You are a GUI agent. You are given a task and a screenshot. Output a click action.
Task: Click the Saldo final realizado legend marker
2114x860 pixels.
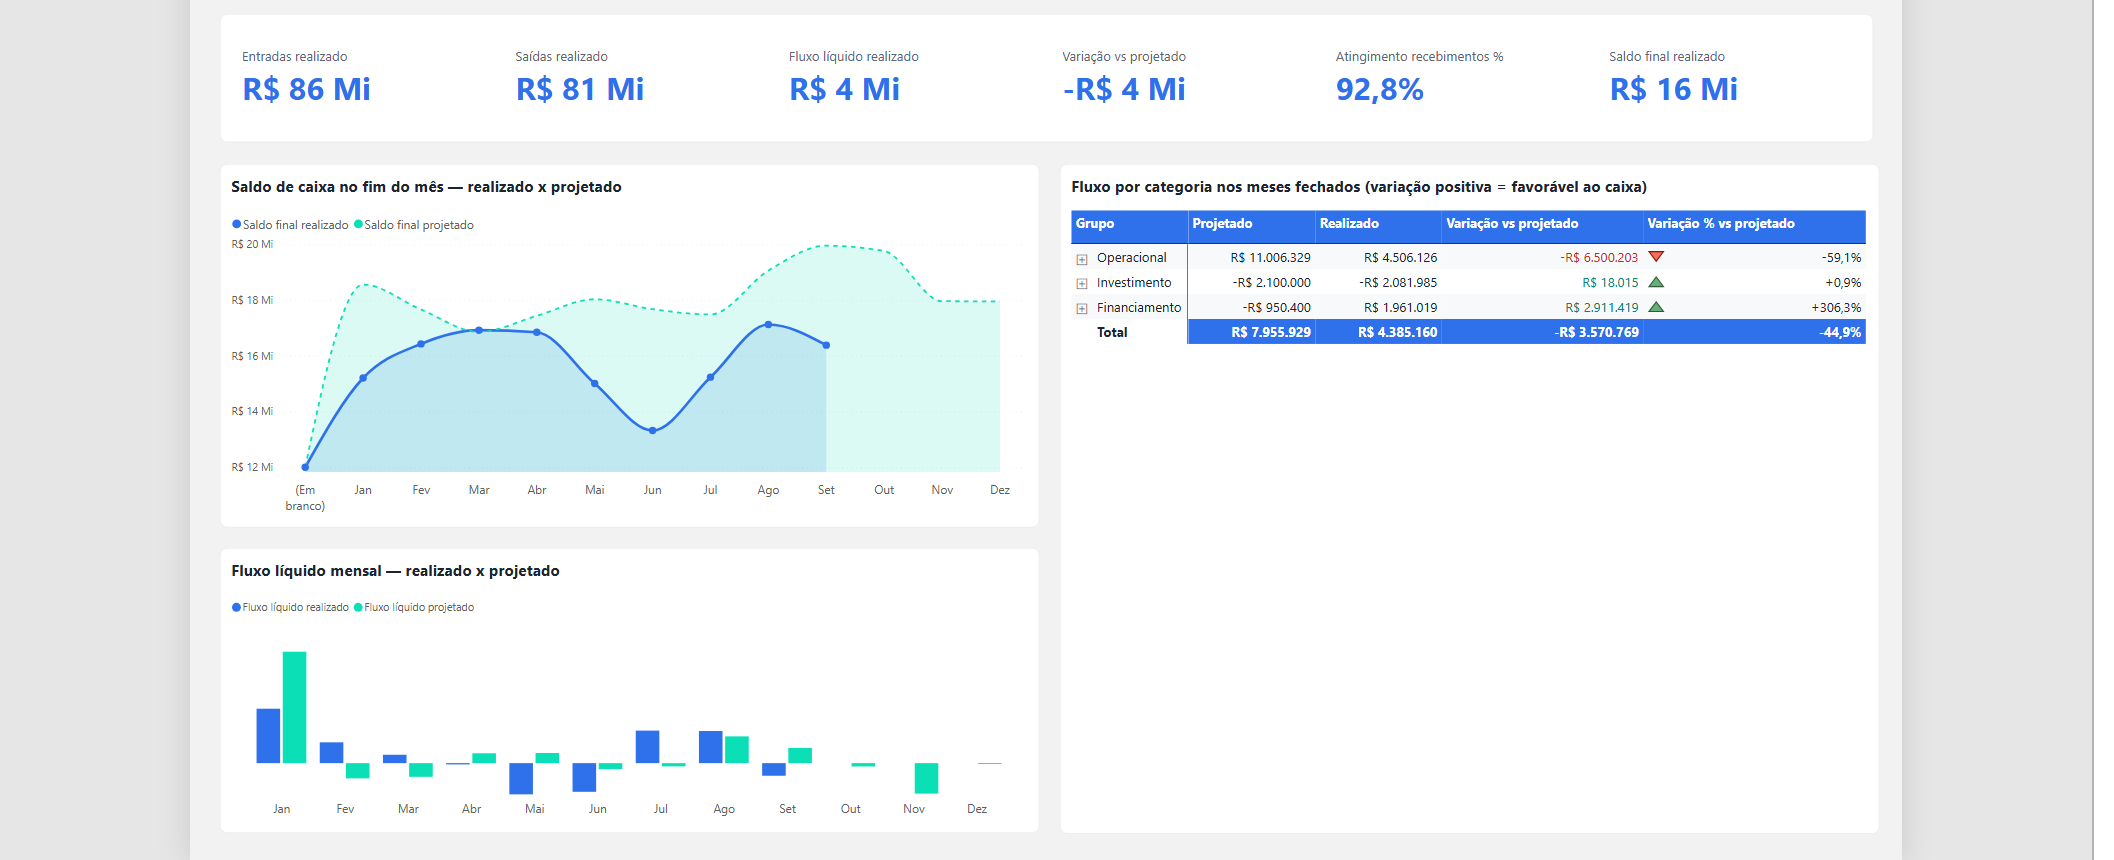click(237, 224)
